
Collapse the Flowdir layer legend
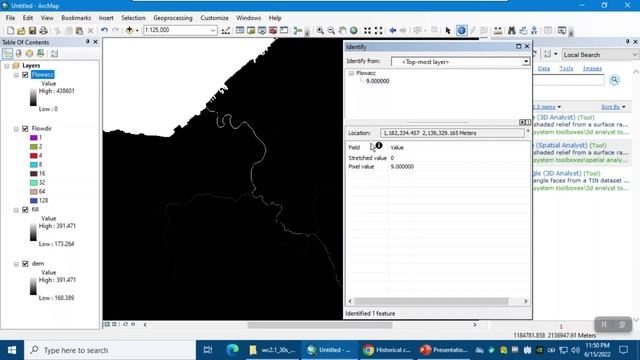[x=16, y=129]
